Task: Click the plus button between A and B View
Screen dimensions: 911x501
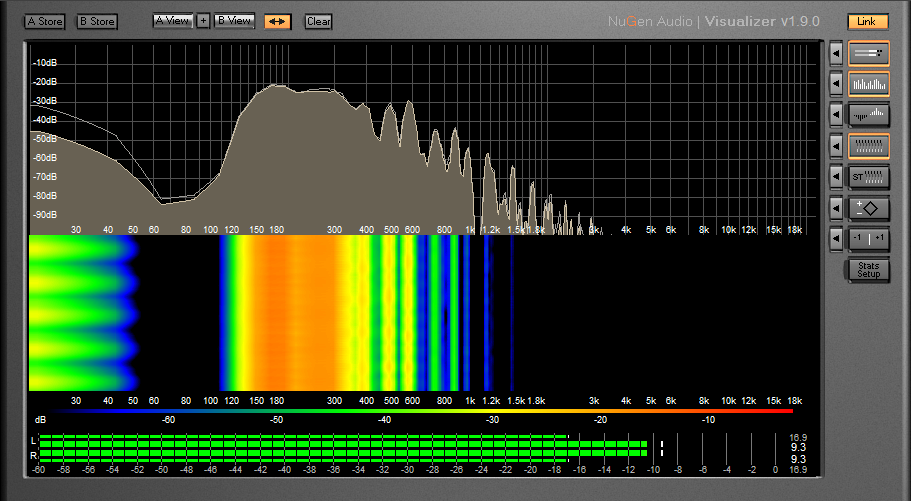Action: point(203,21)
